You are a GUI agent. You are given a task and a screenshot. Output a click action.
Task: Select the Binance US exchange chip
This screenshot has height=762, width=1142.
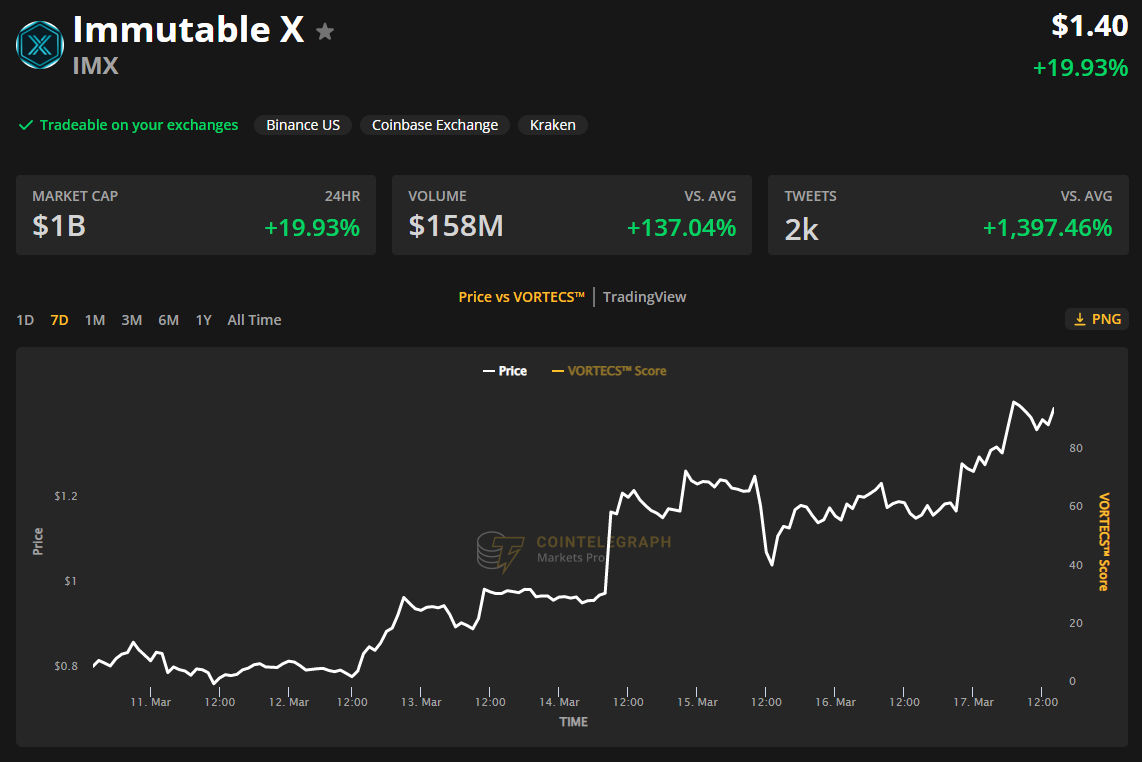pyautogui.click(x=303, y=125)
